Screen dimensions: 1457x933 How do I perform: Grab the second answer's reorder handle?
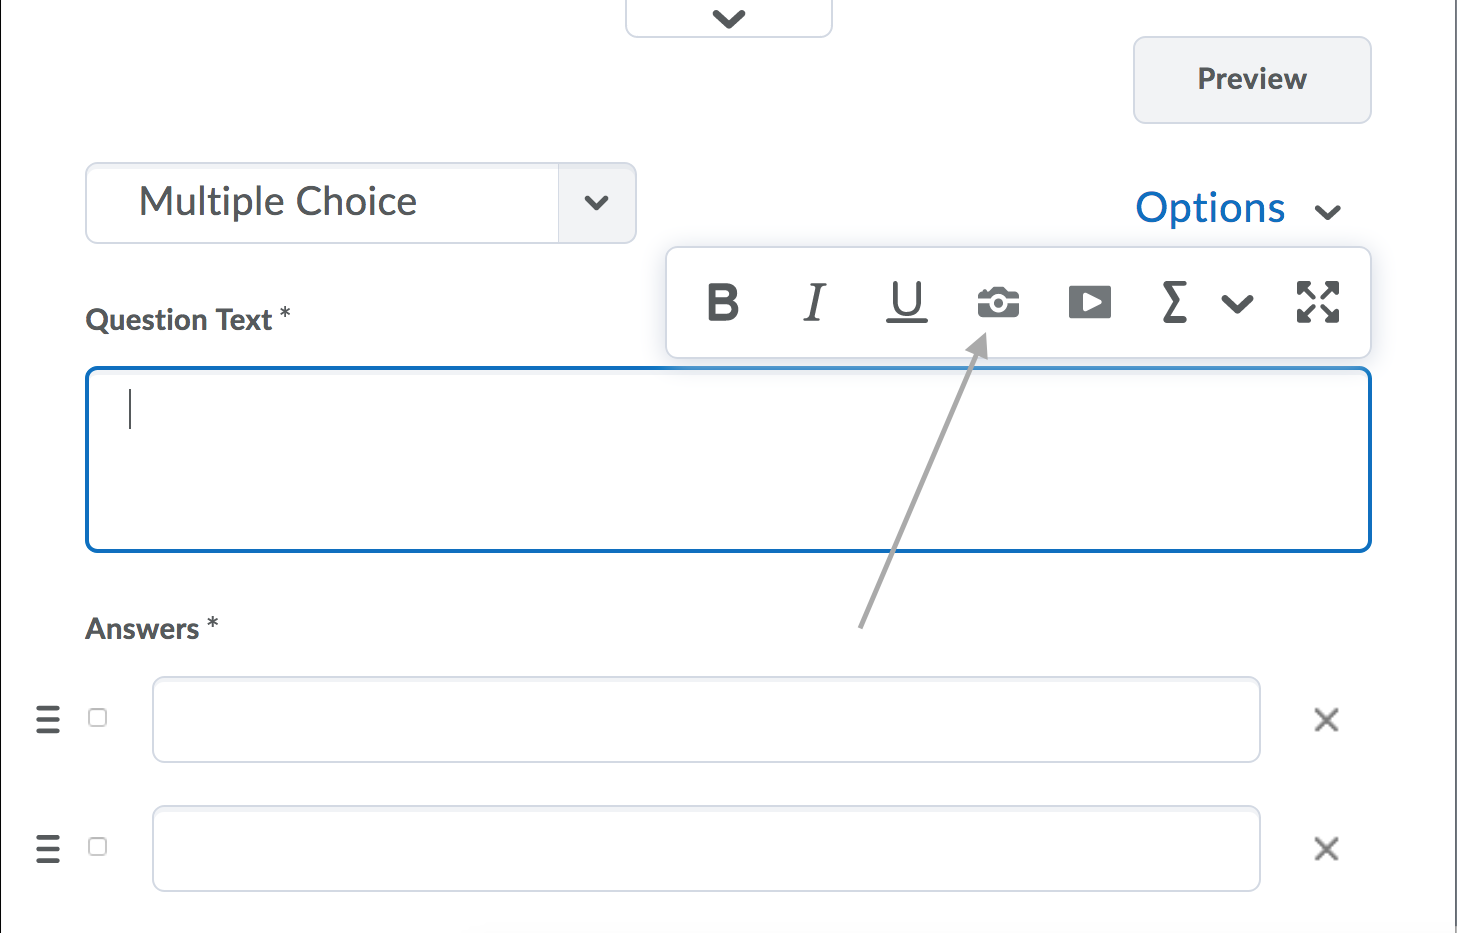pos(48,848)
